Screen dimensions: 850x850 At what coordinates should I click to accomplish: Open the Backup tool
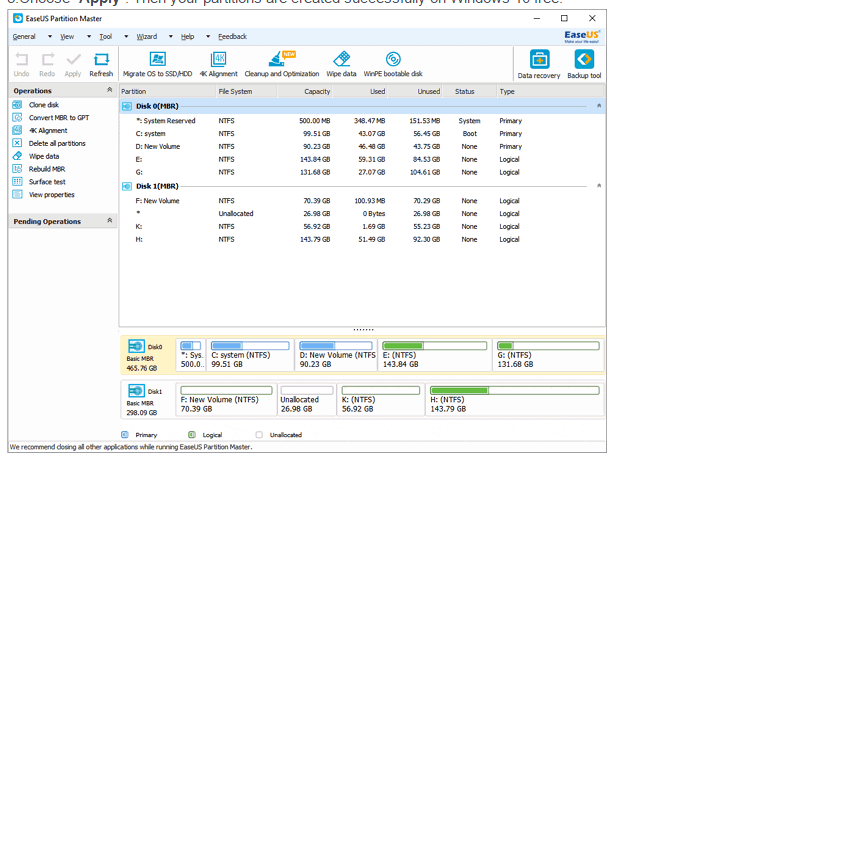pyautogui.click(x=584, y=65)
